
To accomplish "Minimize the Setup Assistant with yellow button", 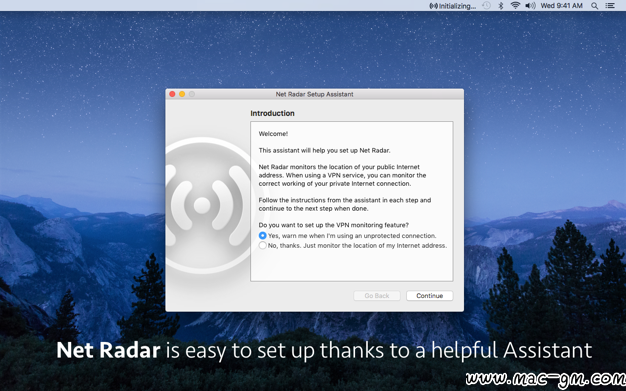I will point(182,94).
